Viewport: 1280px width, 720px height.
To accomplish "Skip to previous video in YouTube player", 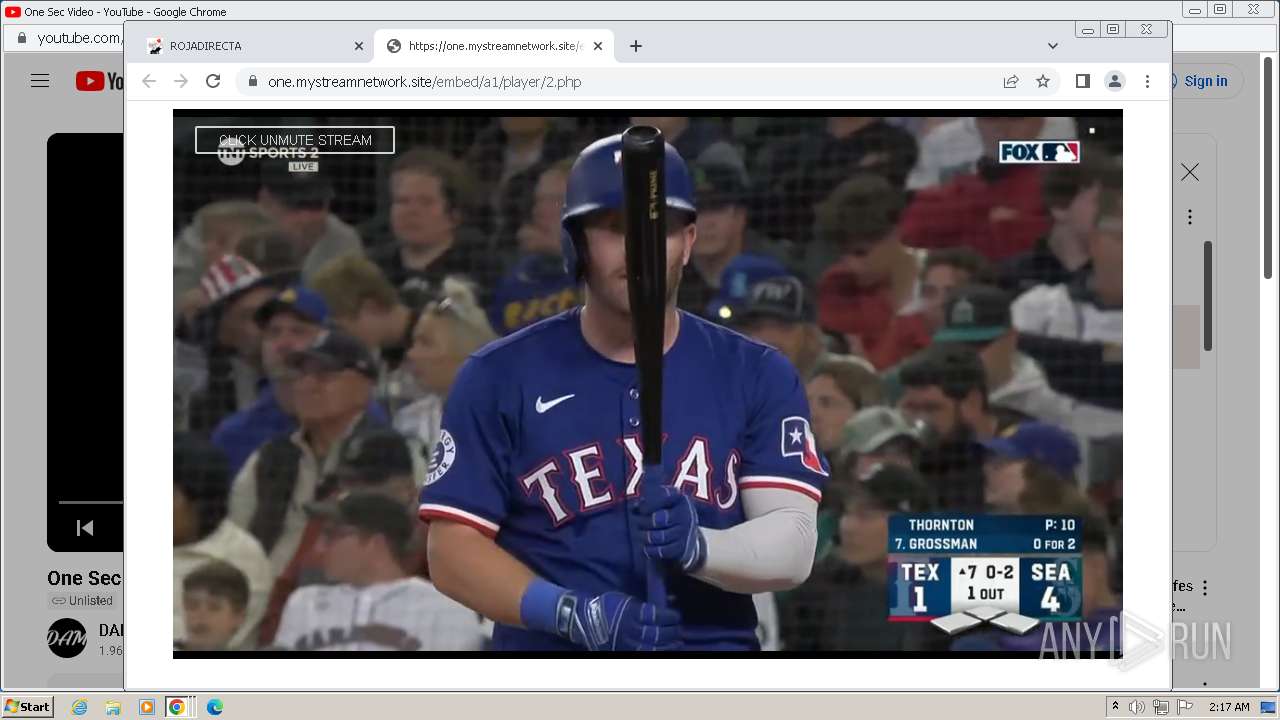I will coord(85,527).
